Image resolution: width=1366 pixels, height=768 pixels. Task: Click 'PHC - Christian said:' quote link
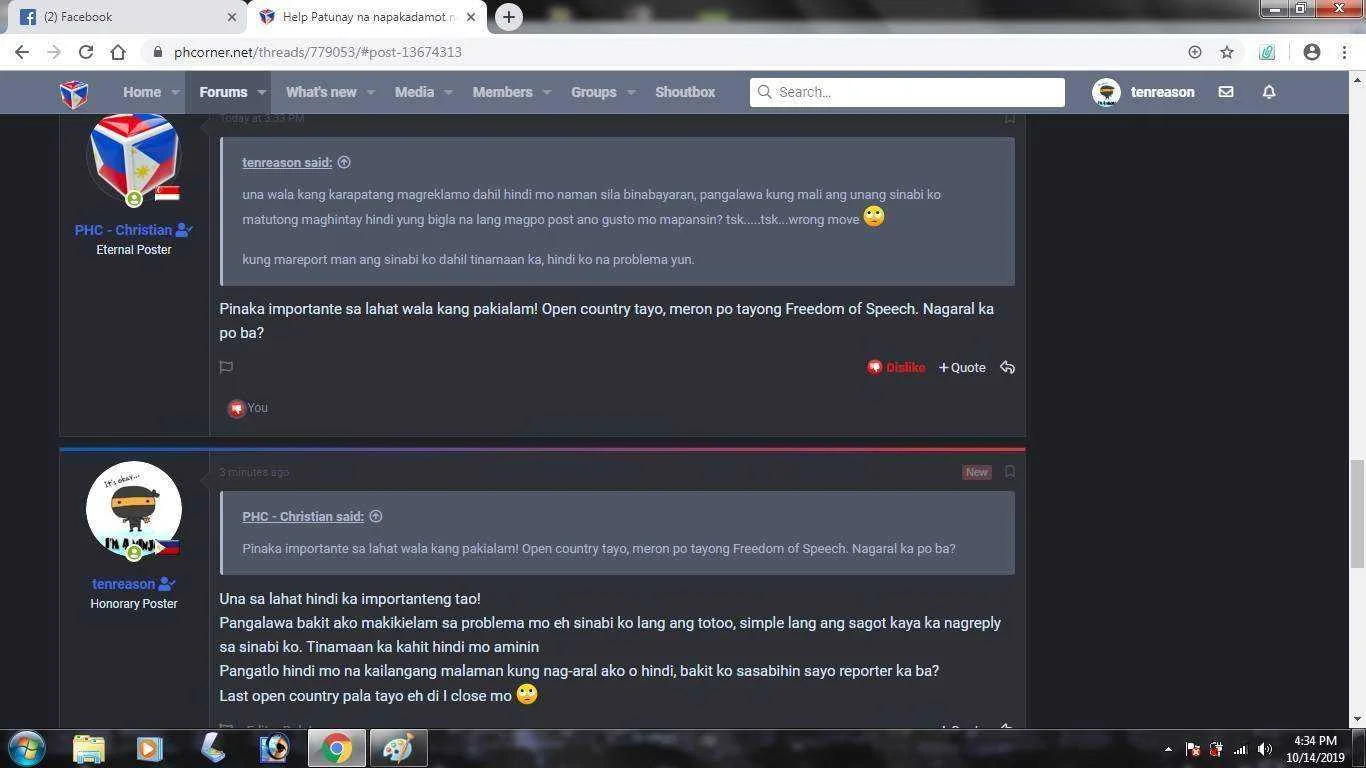tap(303, 516)
